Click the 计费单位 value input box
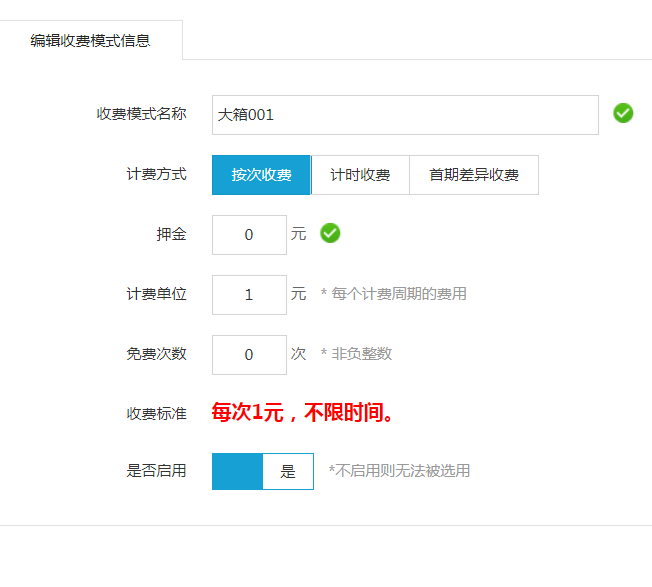The height and width of the screenshot is (587, 652). (x=249, y=295)
